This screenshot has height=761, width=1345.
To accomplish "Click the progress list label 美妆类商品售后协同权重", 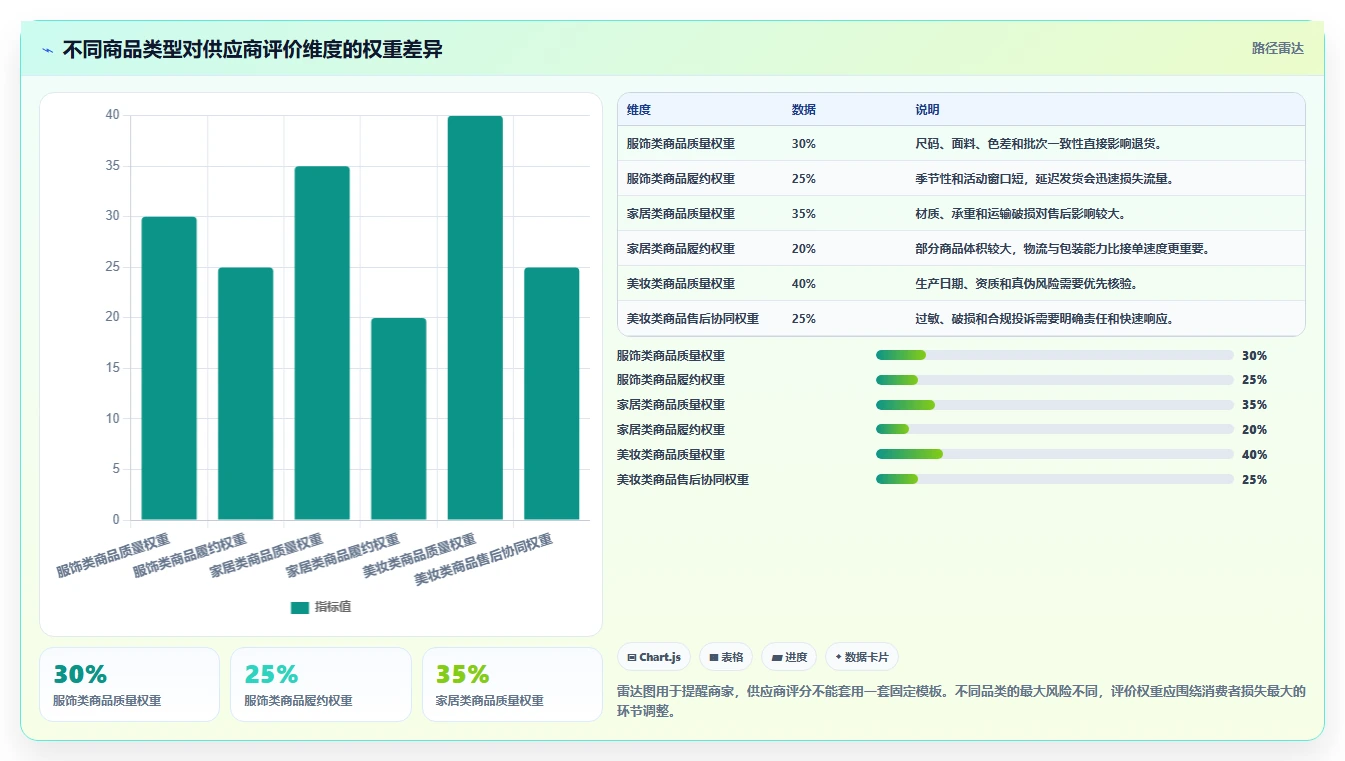I will 683,480.
